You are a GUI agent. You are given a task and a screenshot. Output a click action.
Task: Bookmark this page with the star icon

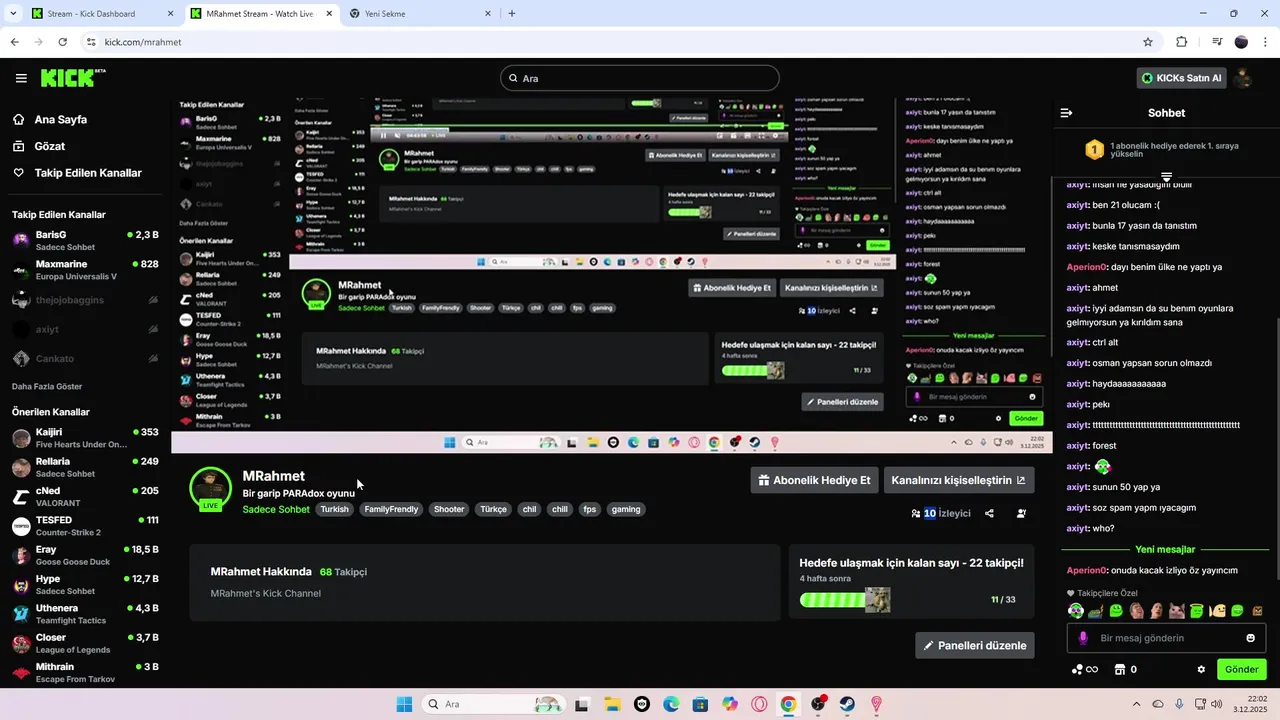[1148, 42]
